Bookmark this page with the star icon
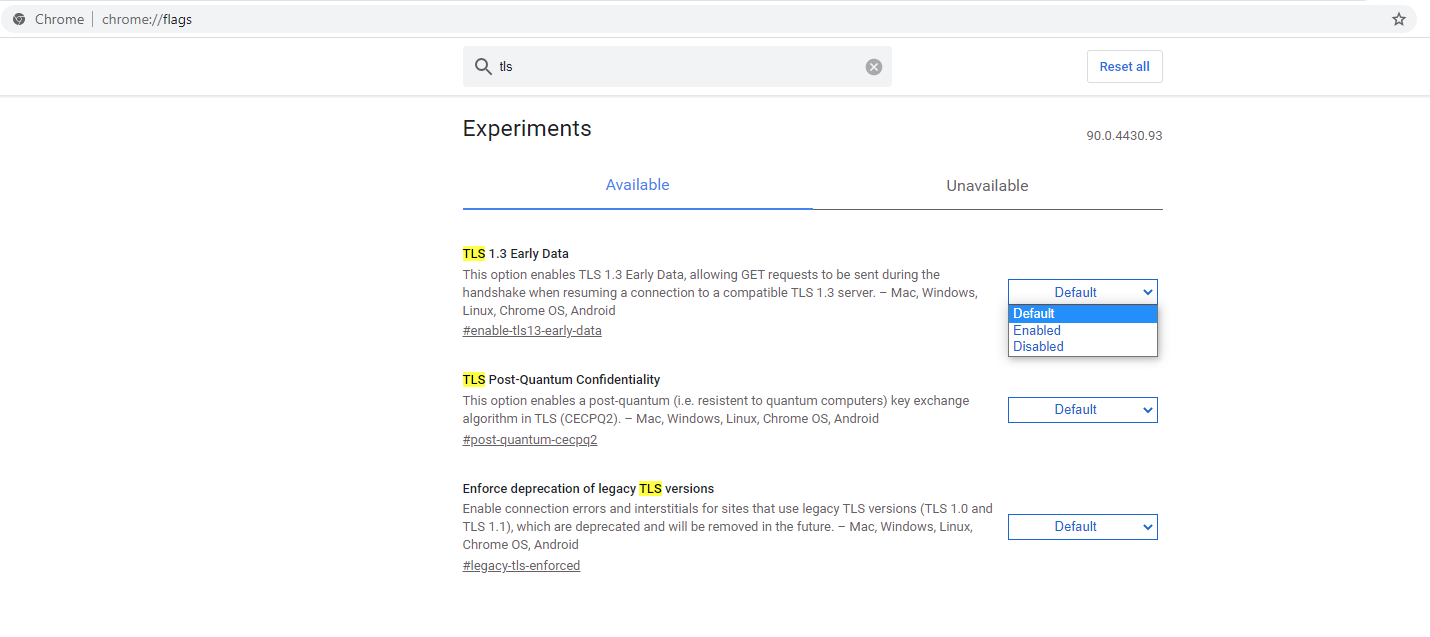 1398,19
